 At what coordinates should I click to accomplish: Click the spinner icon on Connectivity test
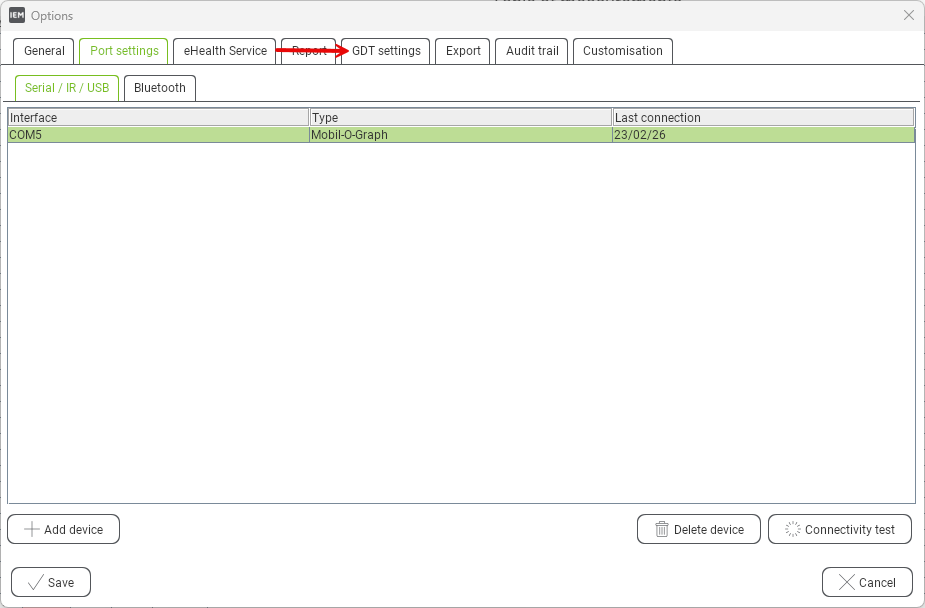(x=793, y=529)
